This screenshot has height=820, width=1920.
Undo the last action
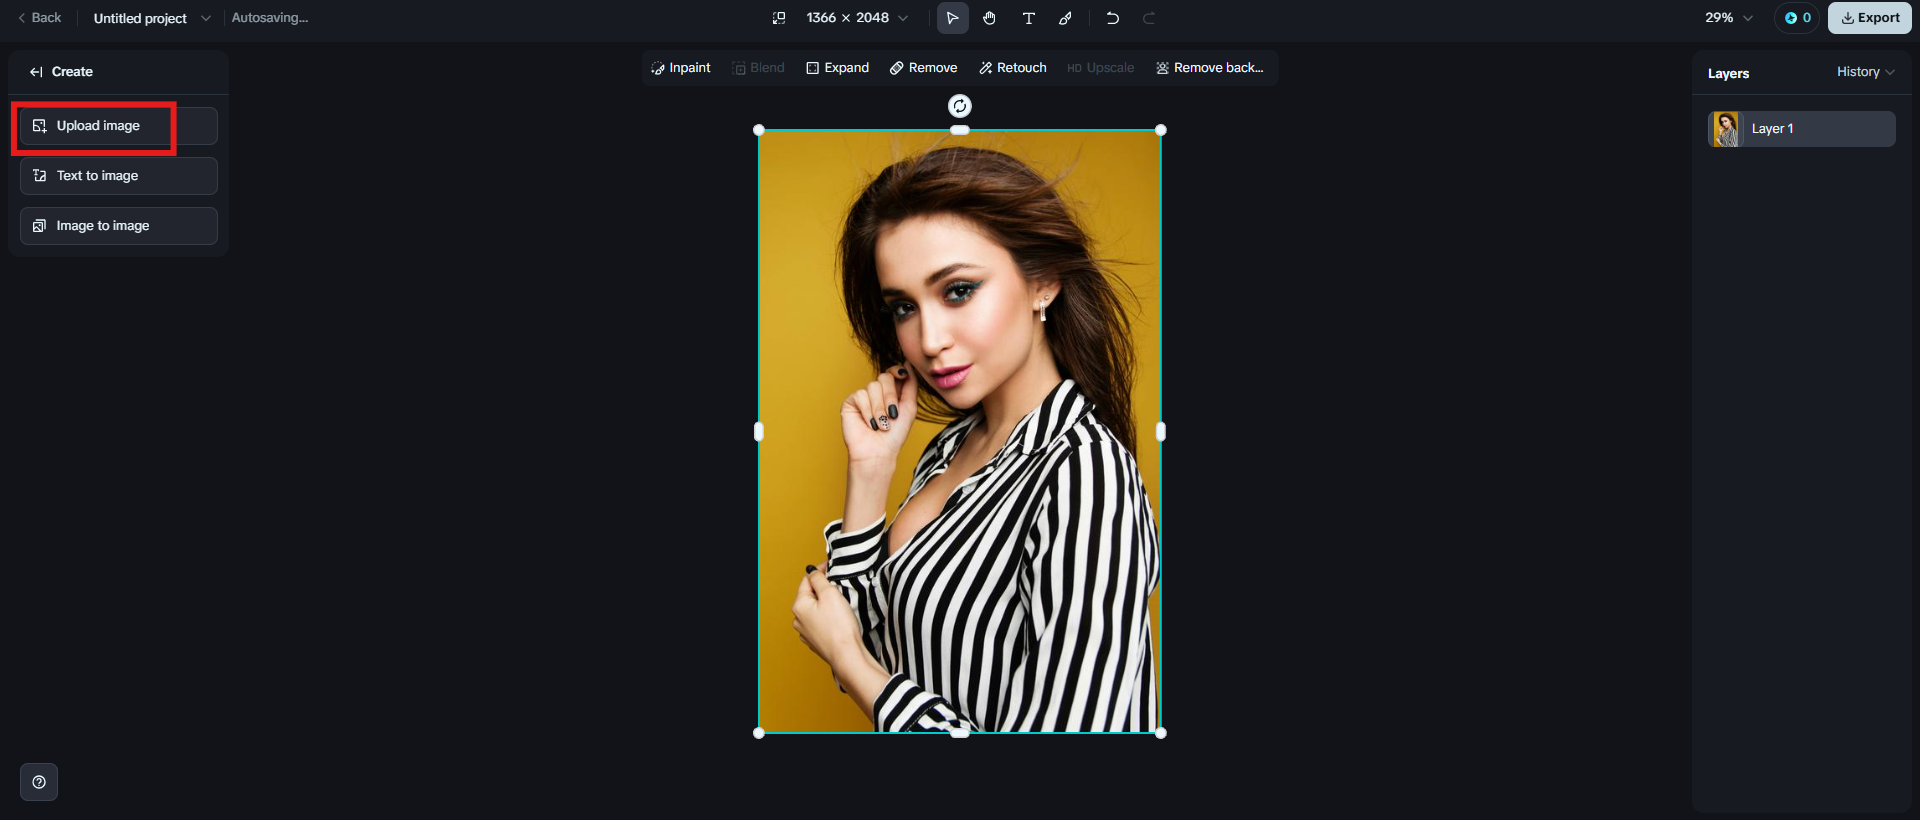click(x=1112, y=18)
